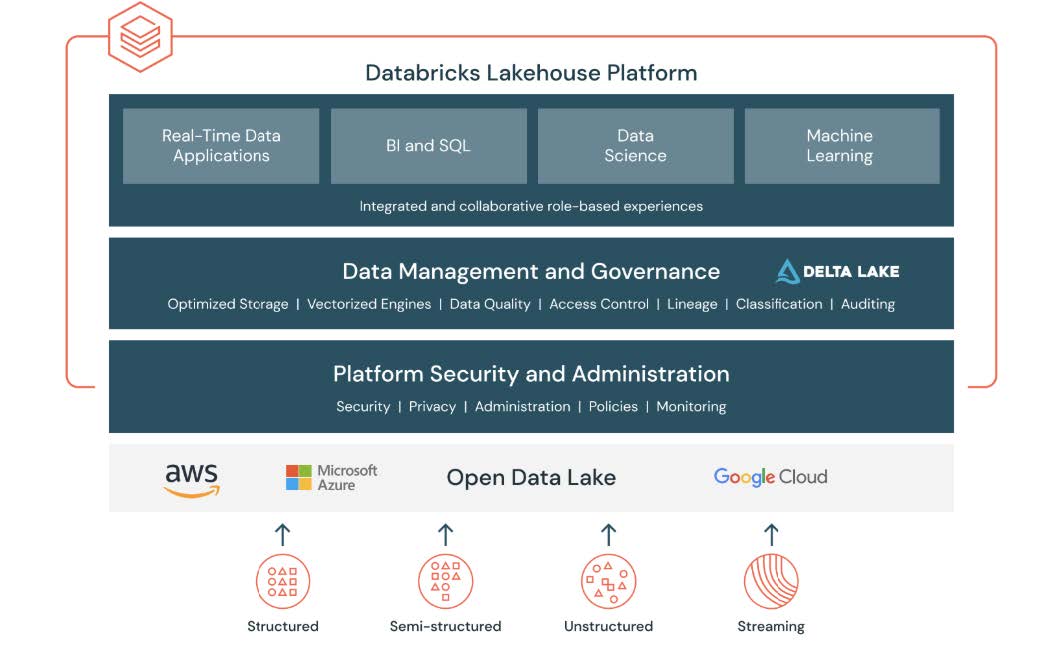Image resolution: width=1038 pixels, height=651 pixels.
Task: Click the Auditing label
Action: pyautogui.click(x=868, y=304)
